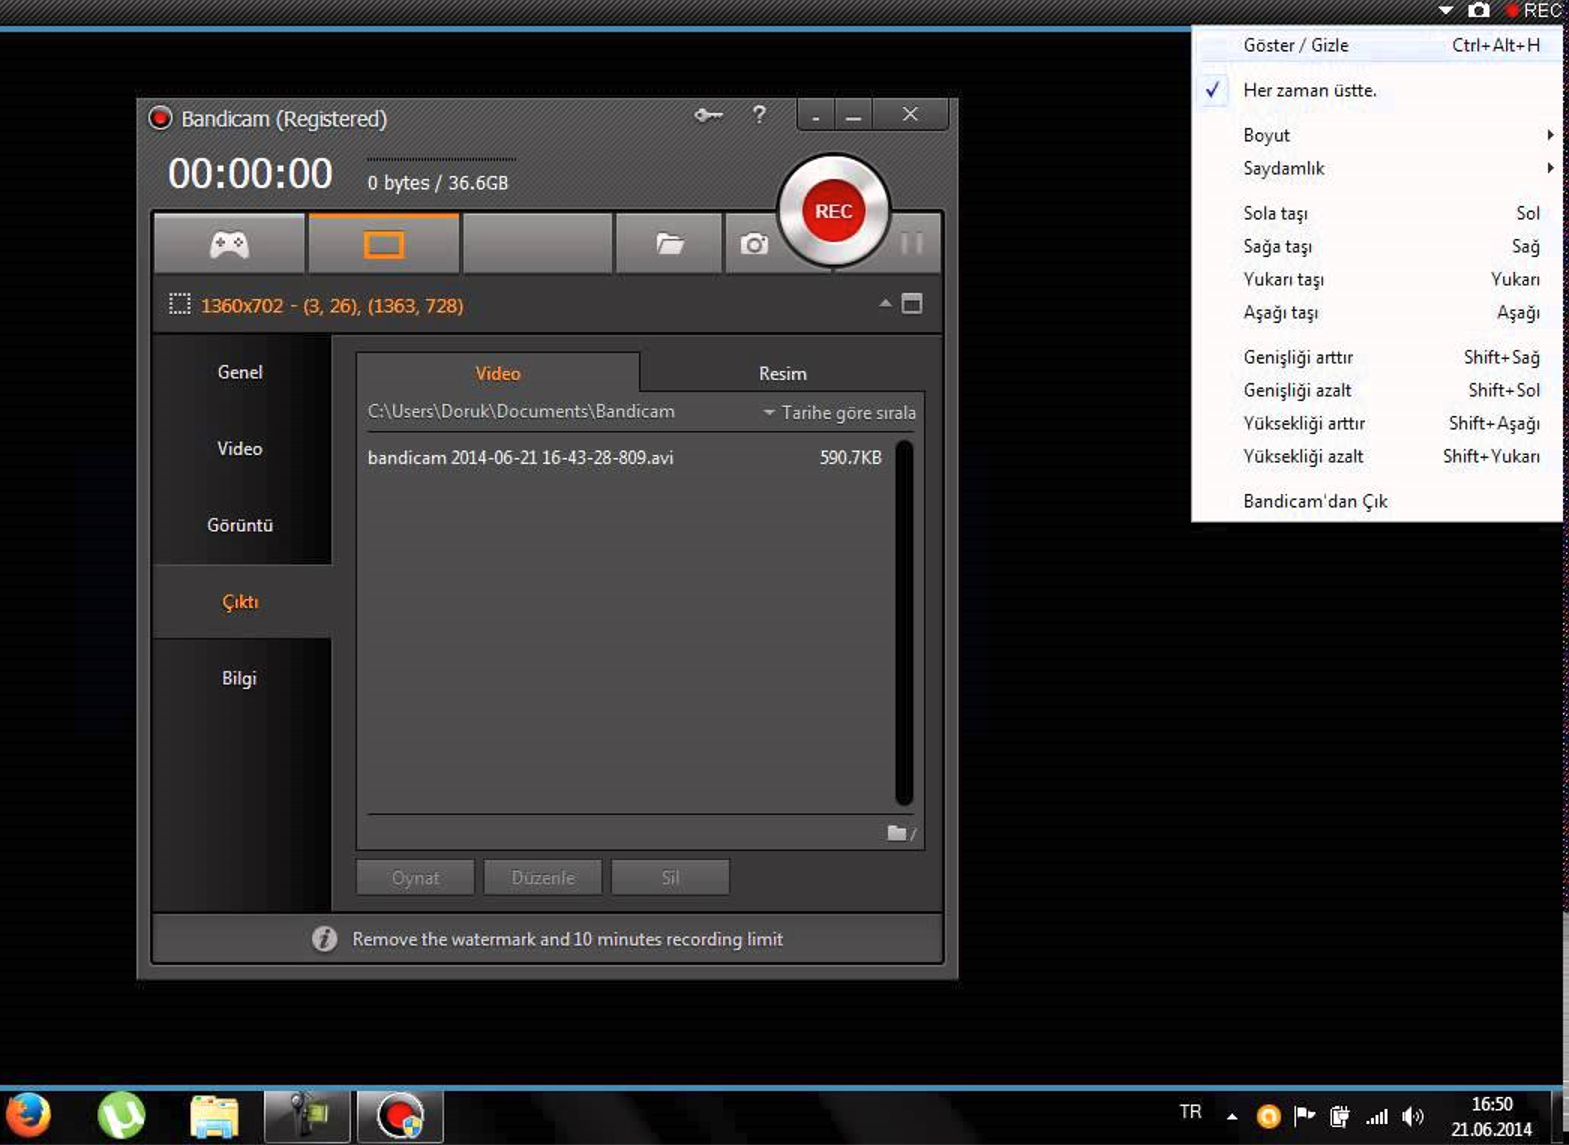Open the help question mark icon
Screen dimensions: 1569x1145
point(759,115)
